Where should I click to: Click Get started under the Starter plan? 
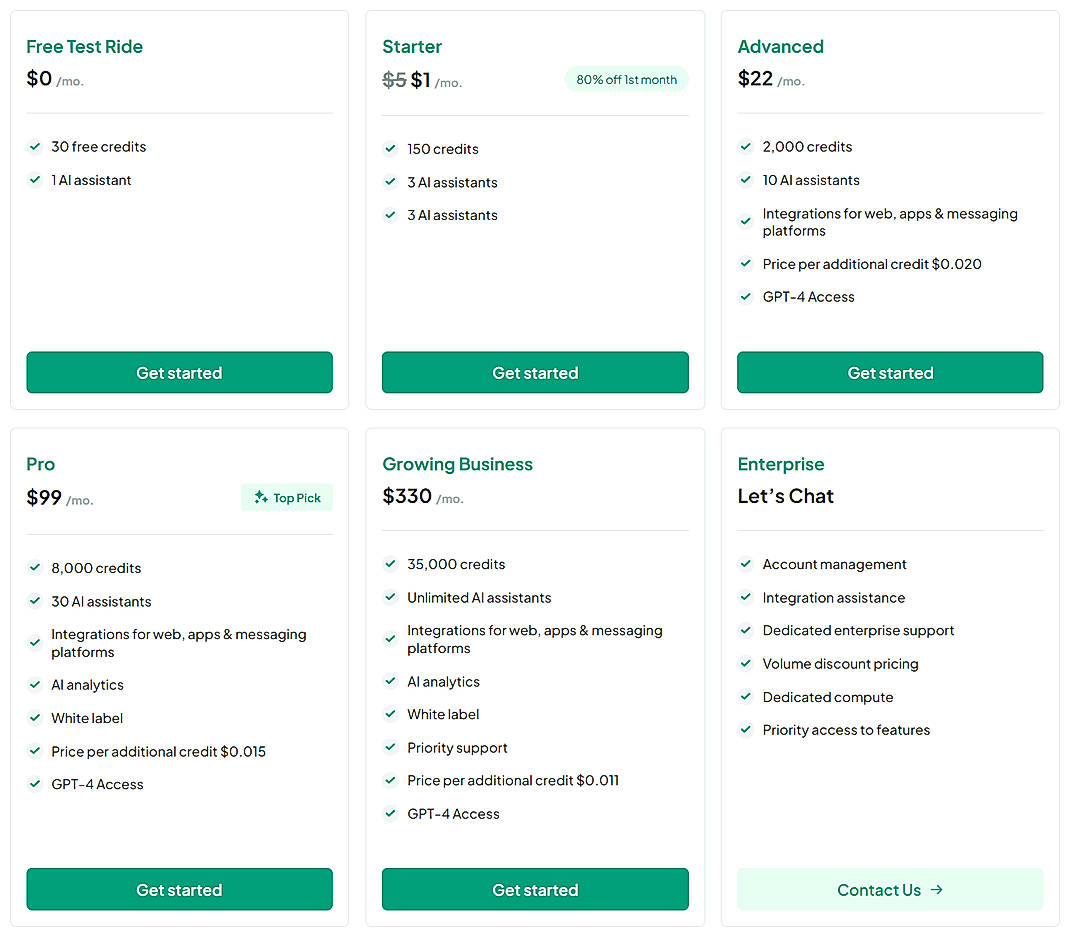(x=535, y=372)
